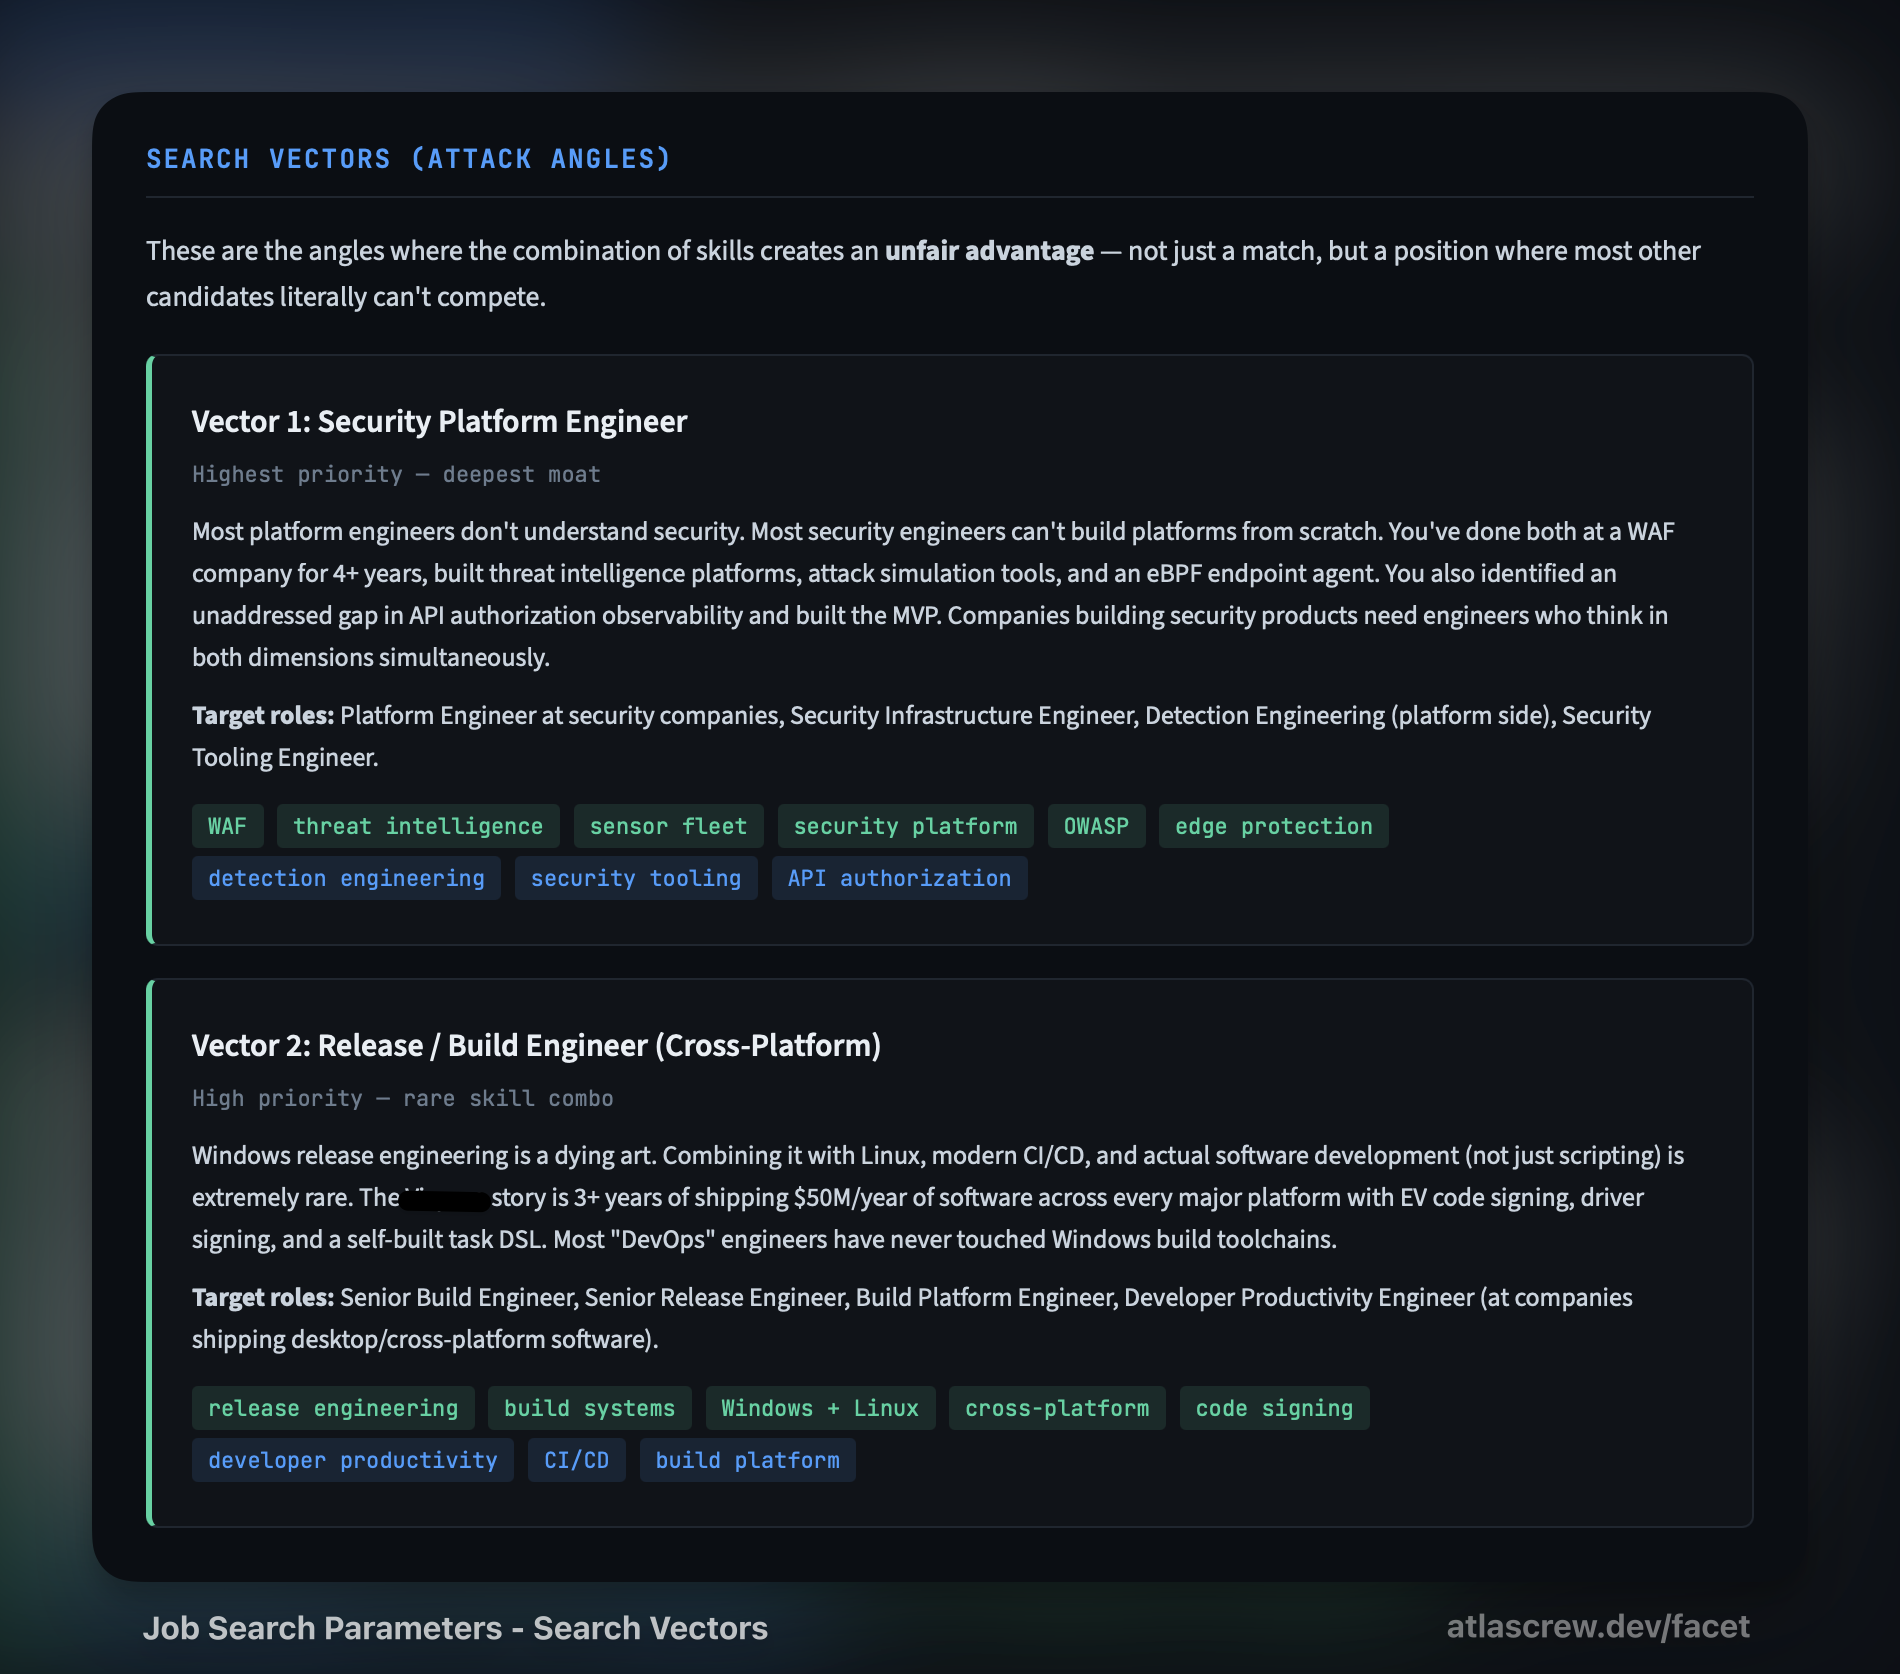Click the detection engineering tag
The image size is (1900, 1674).
(346, 878)
